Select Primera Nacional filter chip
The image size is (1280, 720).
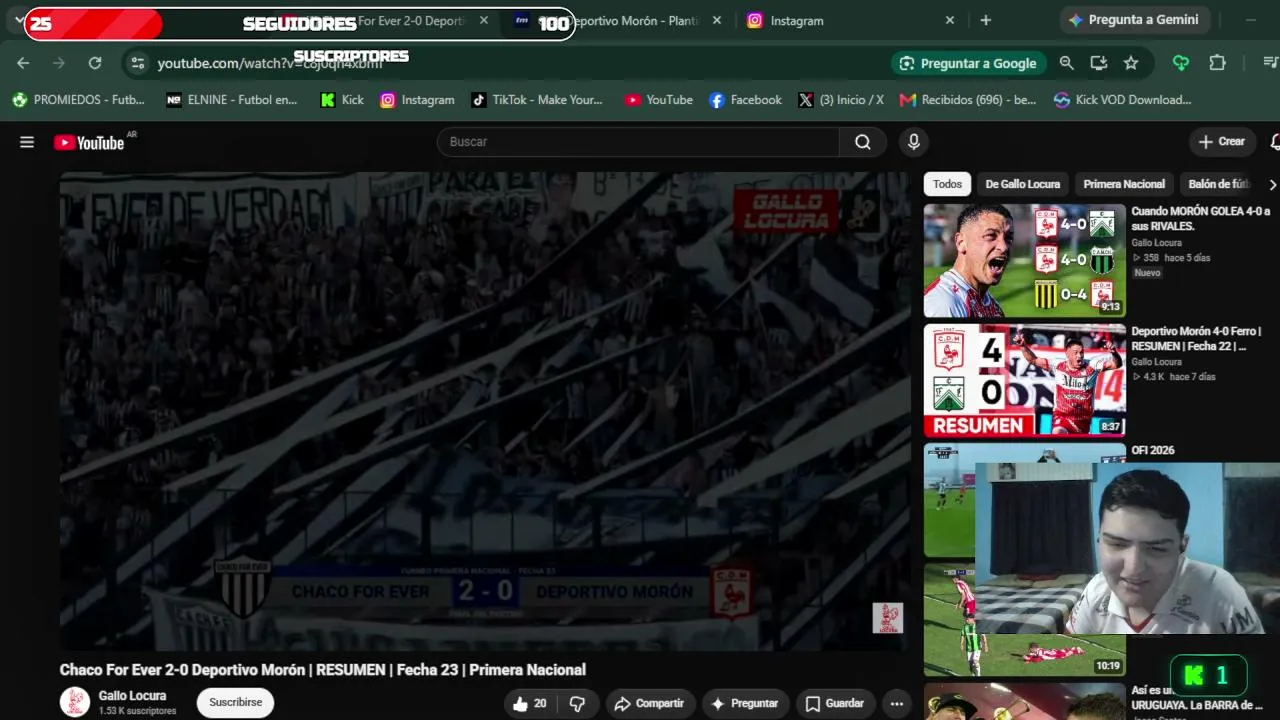(x=1124, y=184)
